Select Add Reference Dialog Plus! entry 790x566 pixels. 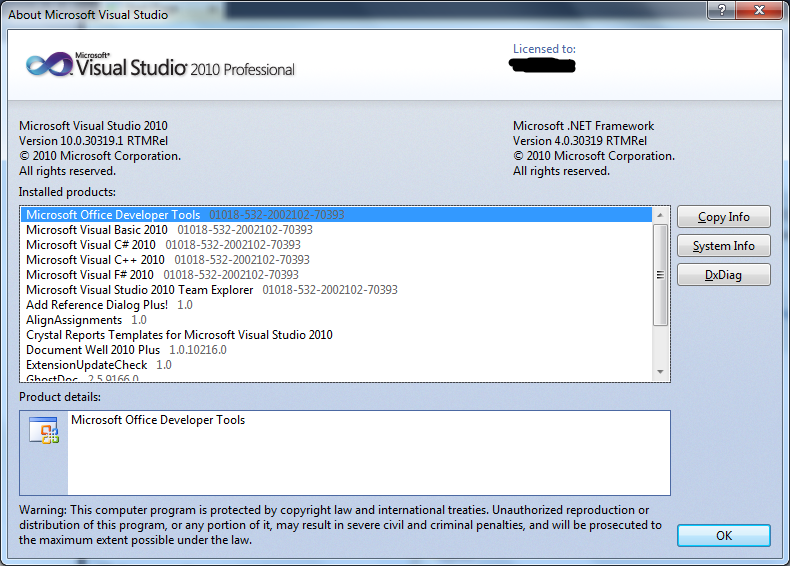click(x=337, y=305)
